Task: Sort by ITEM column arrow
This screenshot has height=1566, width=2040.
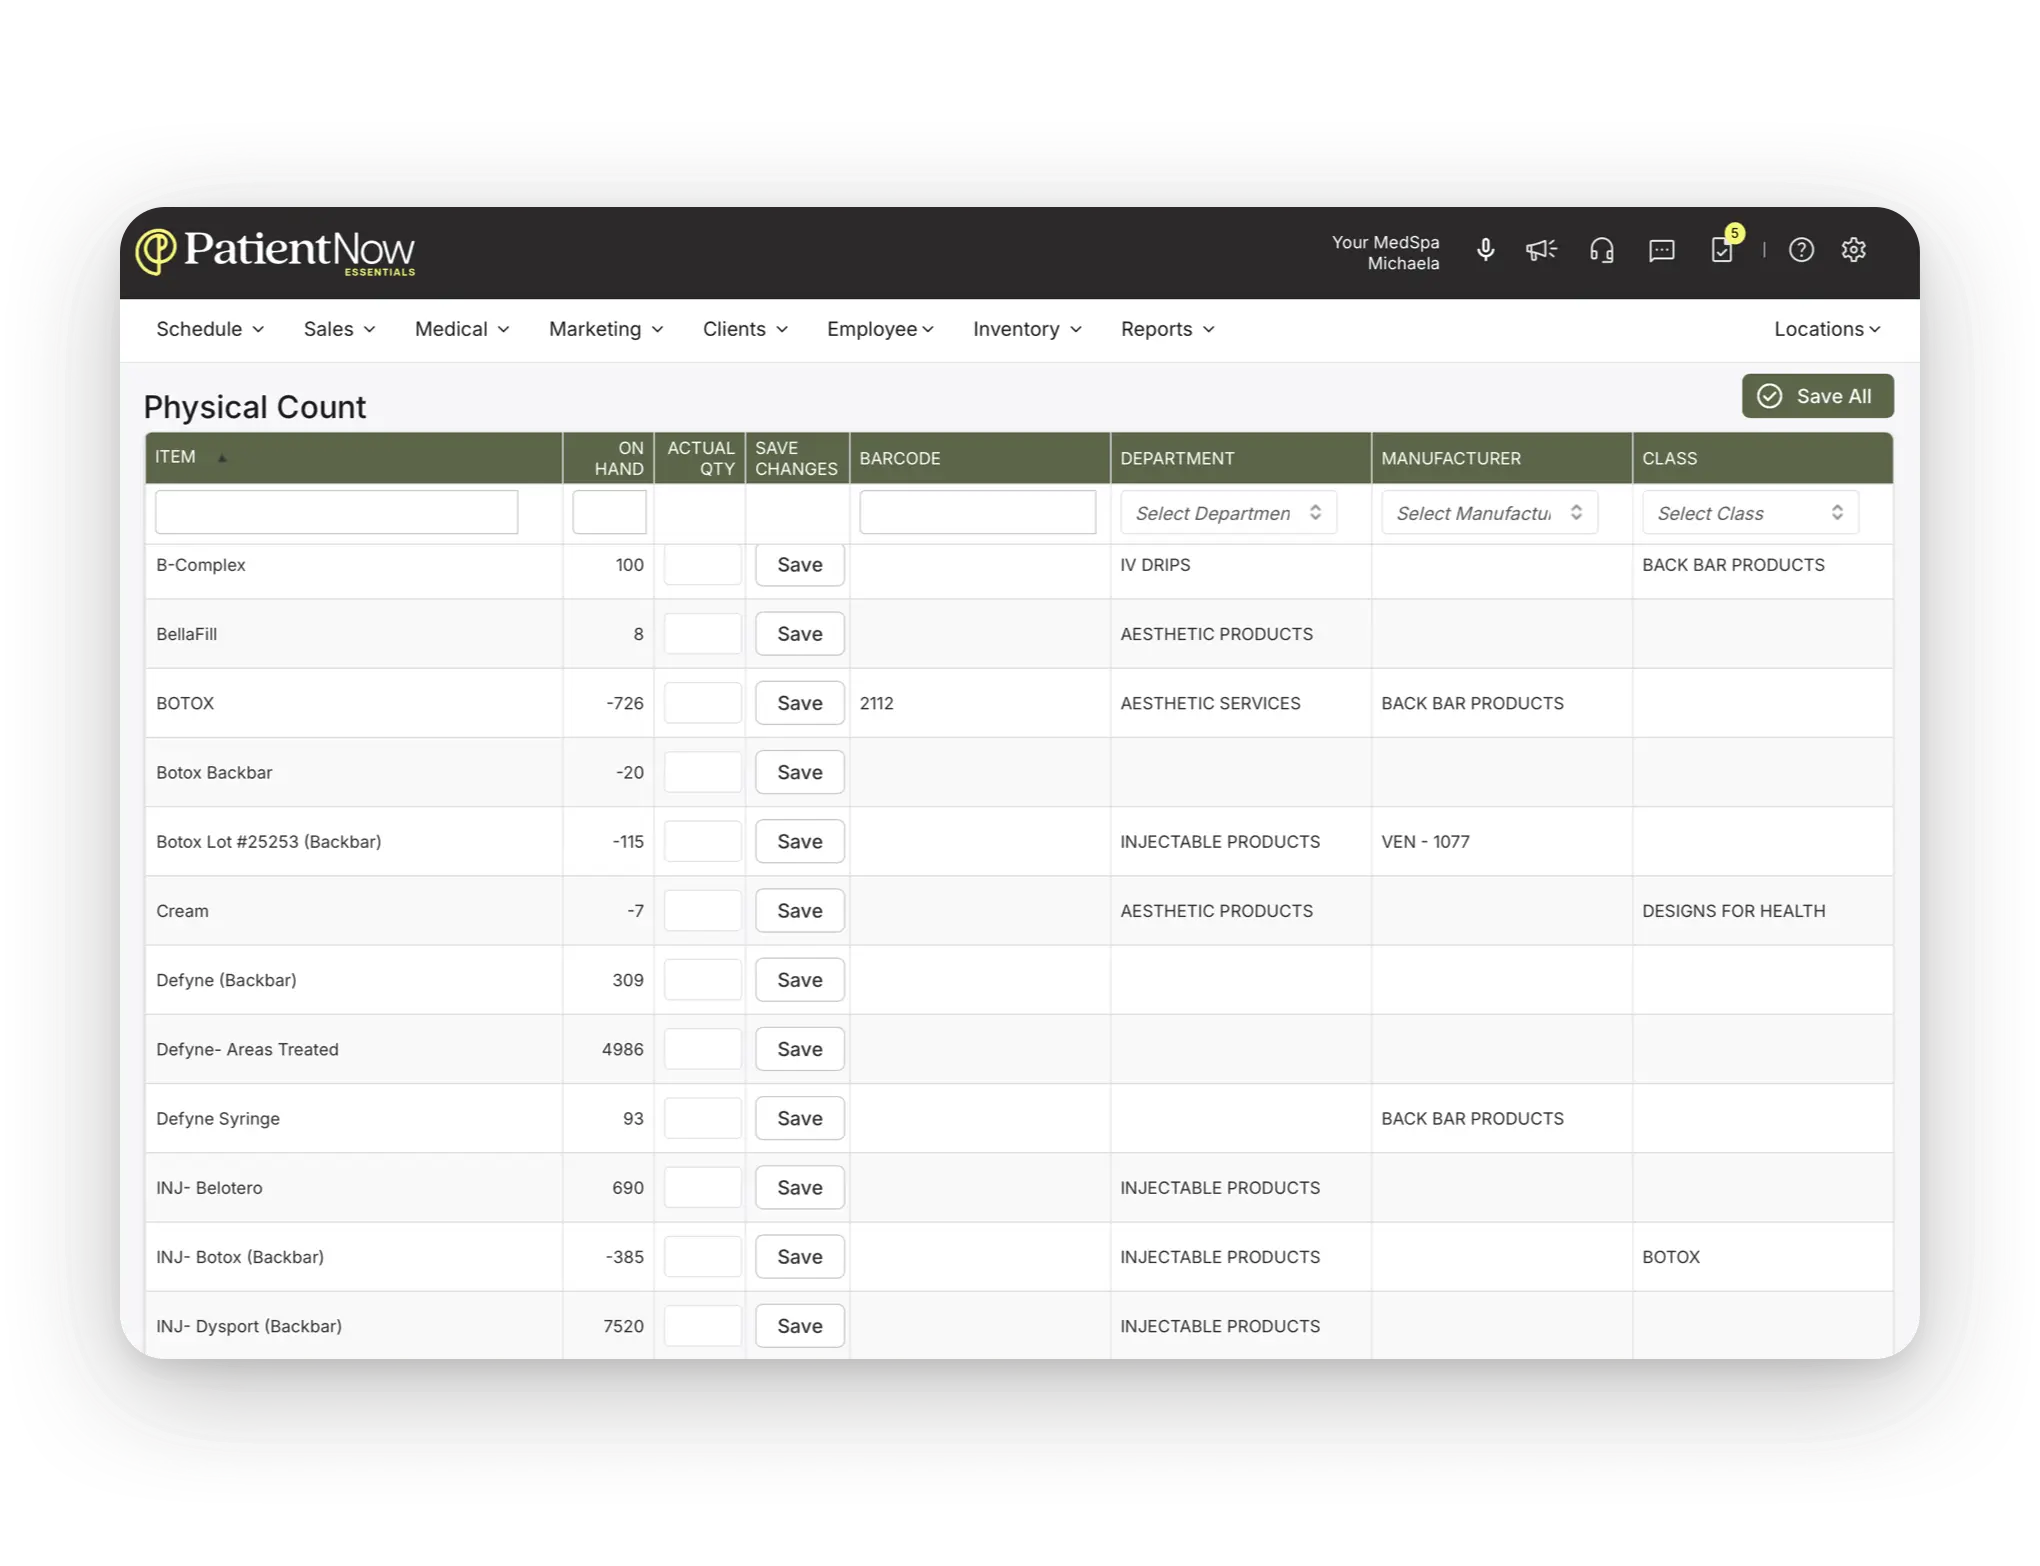Action: pyautogui.click(x=222, y=458)
